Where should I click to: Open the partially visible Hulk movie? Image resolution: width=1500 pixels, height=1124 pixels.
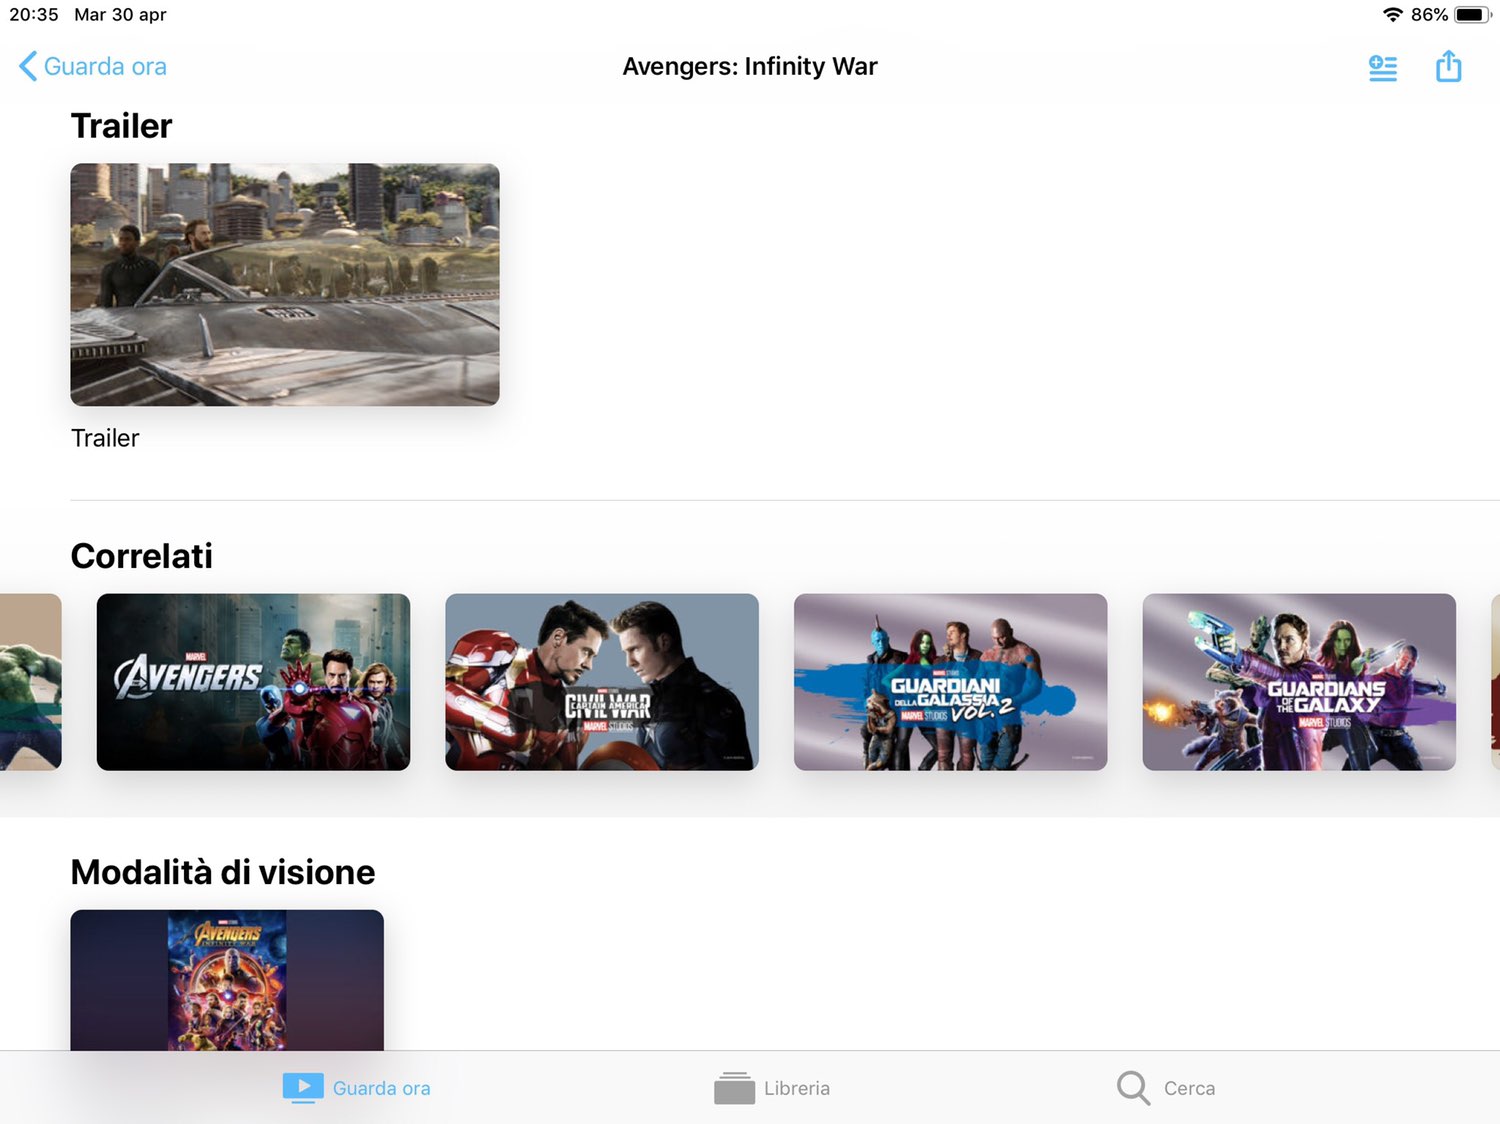click(x=30, y=682)
